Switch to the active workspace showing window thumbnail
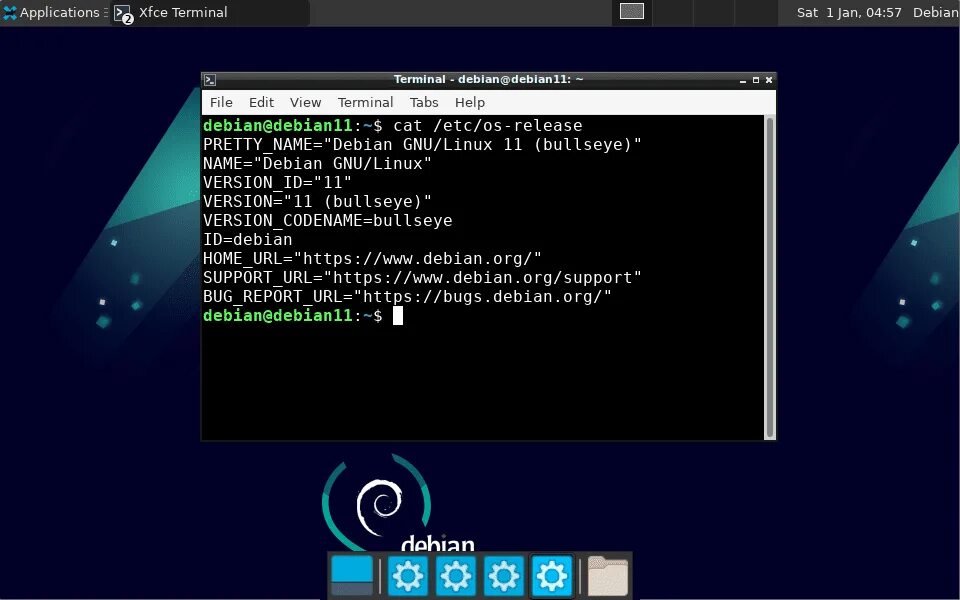The width and height of the screenshot is (960, 600). point(631,12)
